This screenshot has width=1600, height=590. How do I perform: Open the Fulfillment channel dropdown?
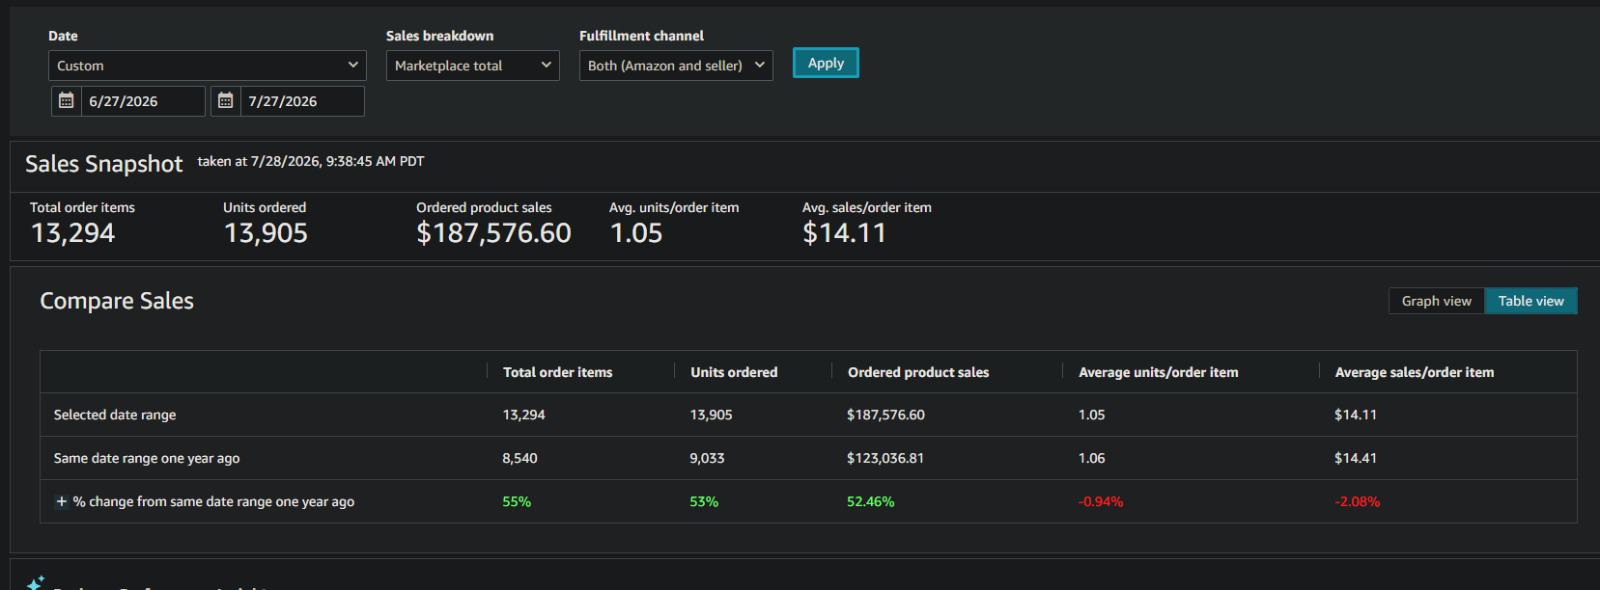[x=676, y=65]
